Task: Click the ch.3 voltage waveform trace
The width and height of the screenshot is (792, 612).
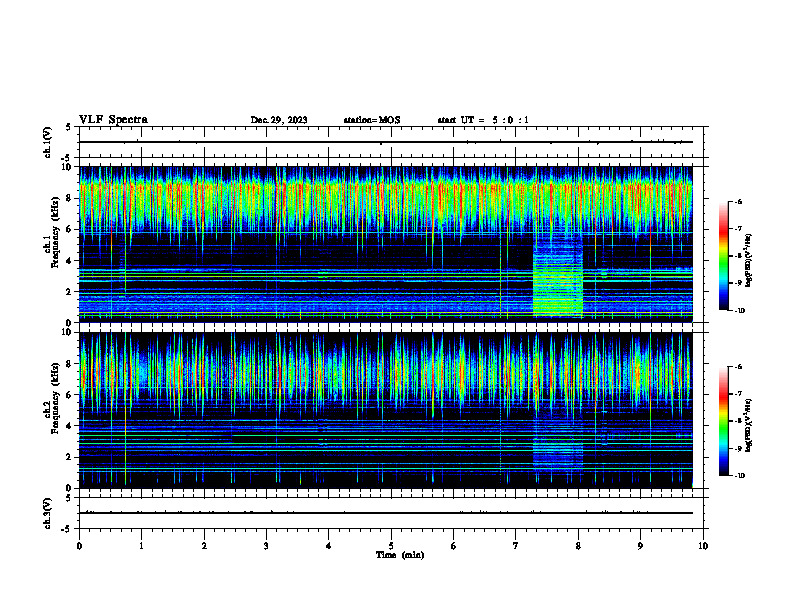Action: click(386, 513)
